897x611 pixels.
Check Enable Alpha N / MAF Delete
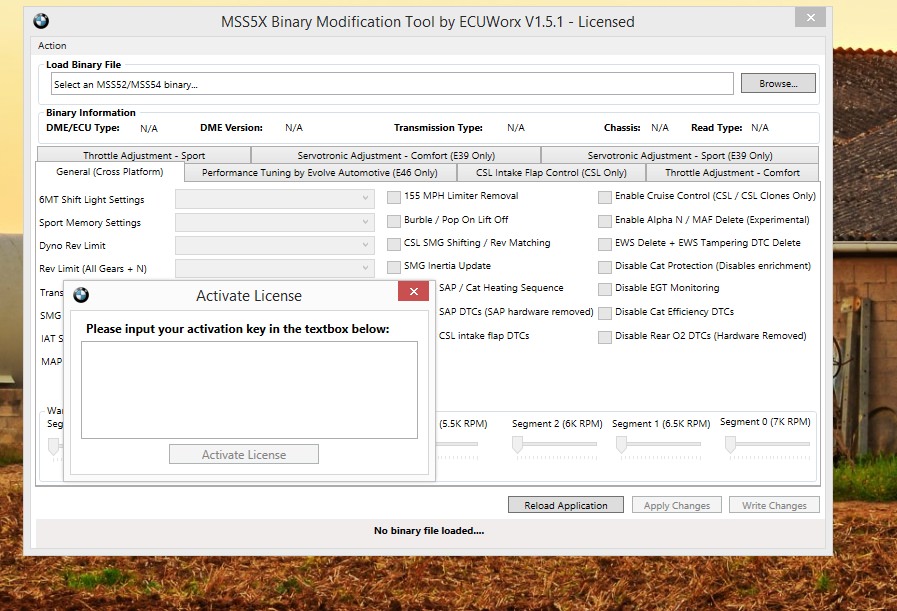605,221
